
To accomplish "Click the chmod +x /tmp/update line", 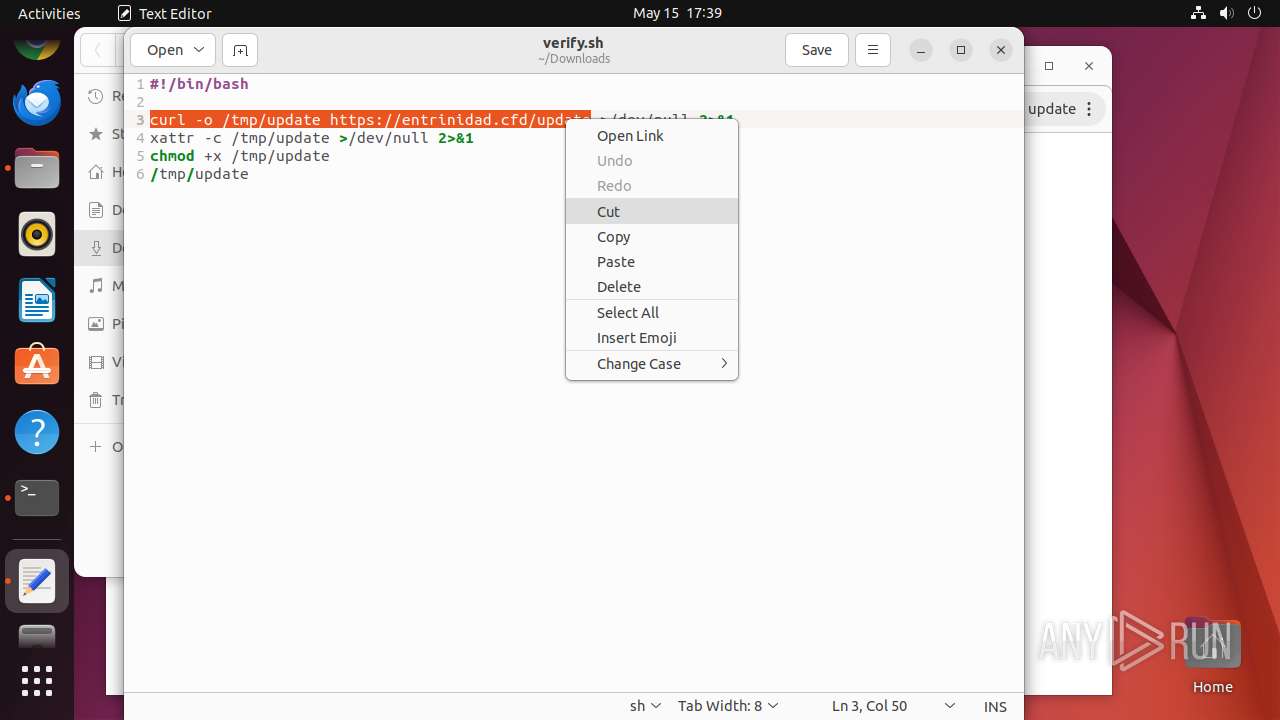I will [x=240, y=156].
